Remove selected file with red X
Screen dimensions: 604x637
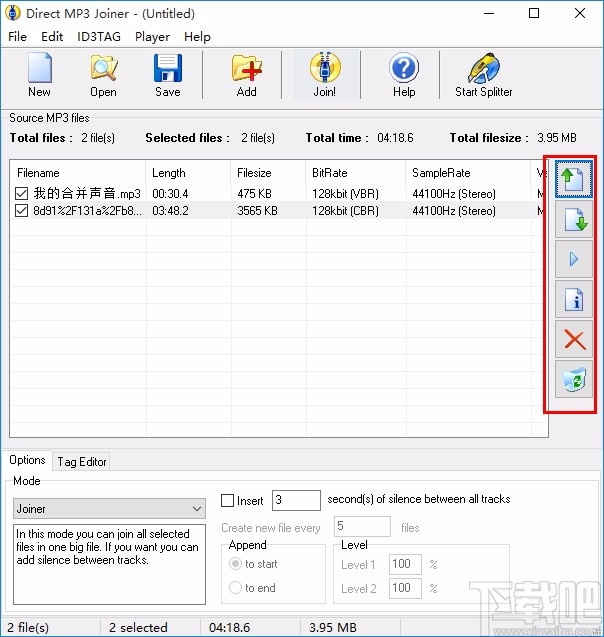574,340
